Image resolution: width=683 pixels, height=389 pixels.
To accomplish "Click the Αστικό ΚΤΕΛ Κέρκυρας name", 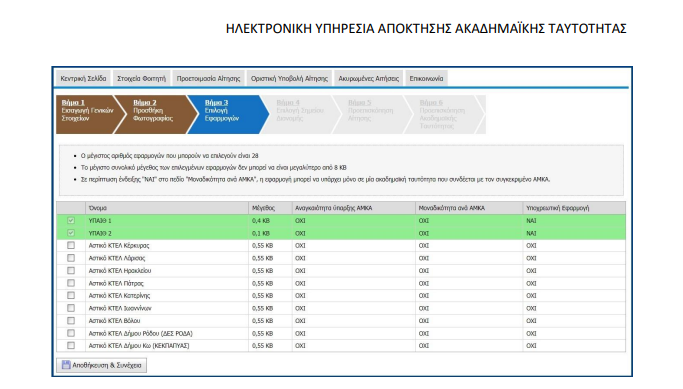I will pyautogui.click(x=118, y=246).
